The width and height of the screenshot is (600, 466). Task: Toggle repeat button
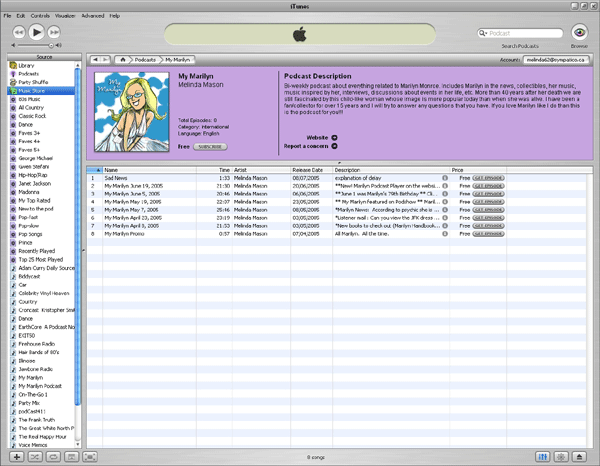53,457
